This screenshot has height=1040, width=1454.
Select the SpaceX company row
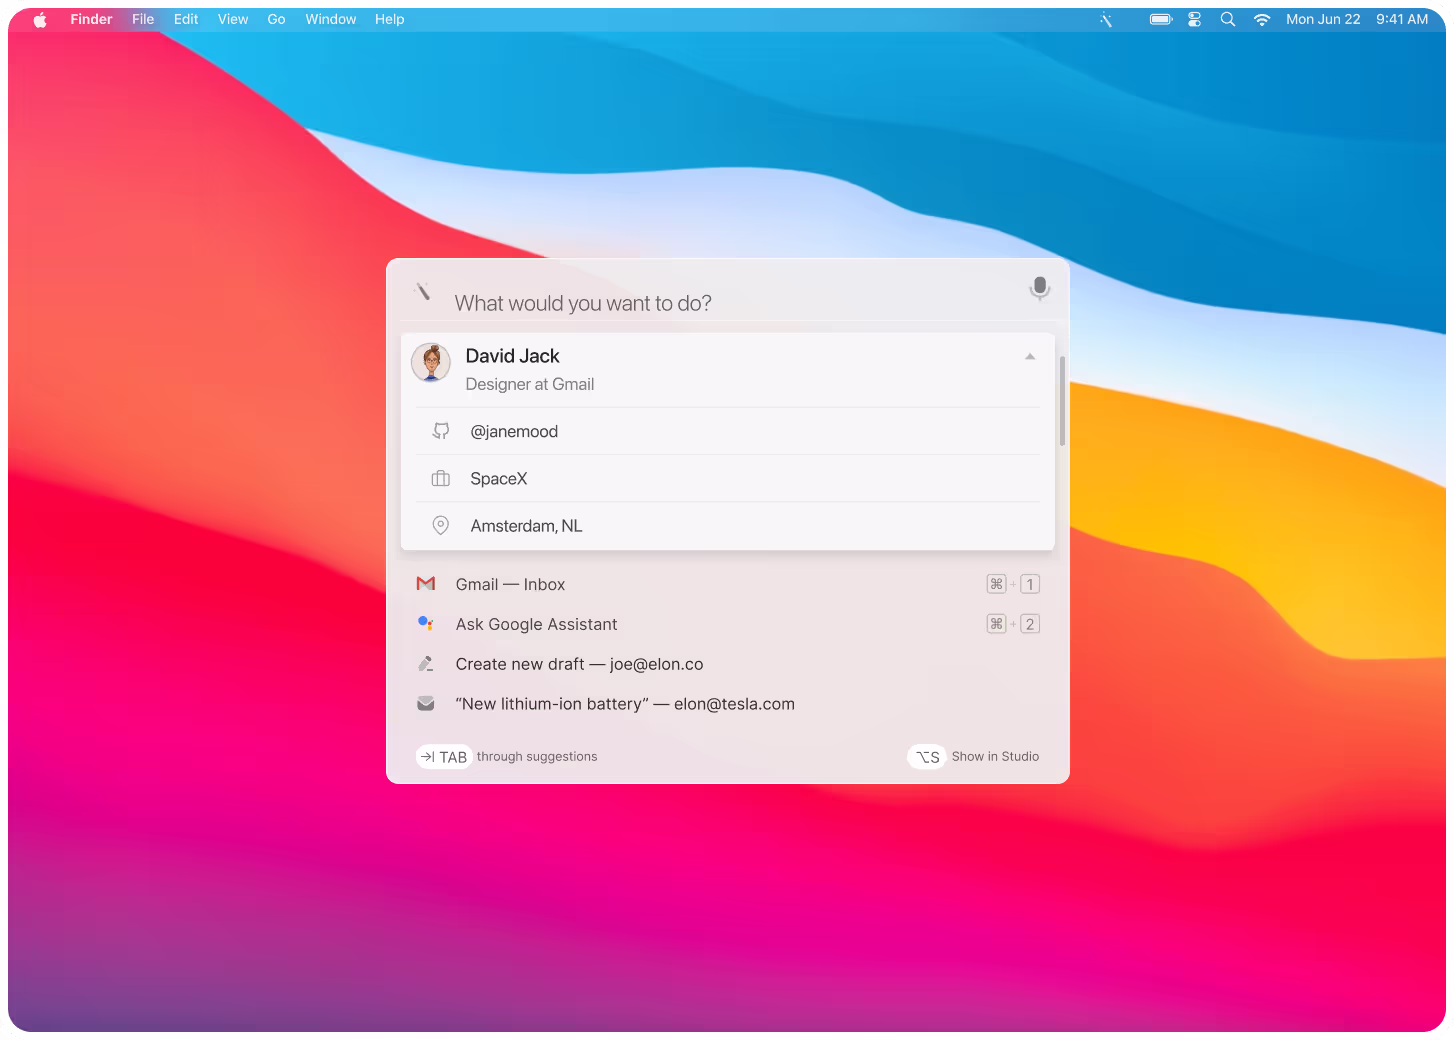click(x=728, y=479)
